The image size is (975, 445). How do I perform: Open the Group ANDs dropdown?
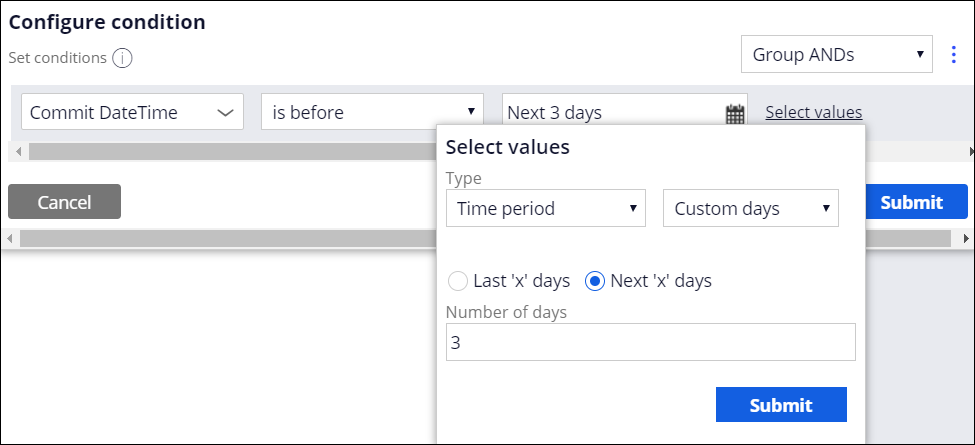(x=836, y=54)
